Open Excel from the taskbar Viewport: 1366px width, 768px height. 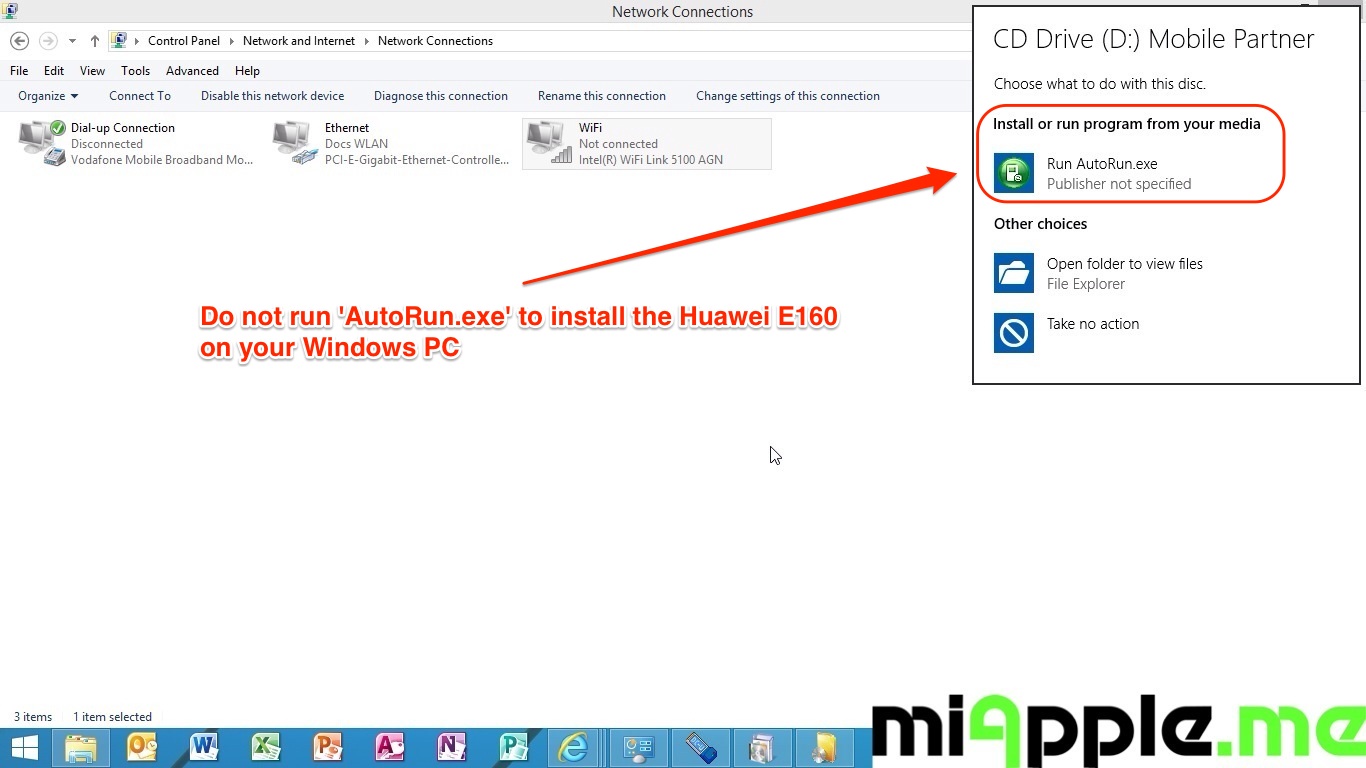point(266,748)
